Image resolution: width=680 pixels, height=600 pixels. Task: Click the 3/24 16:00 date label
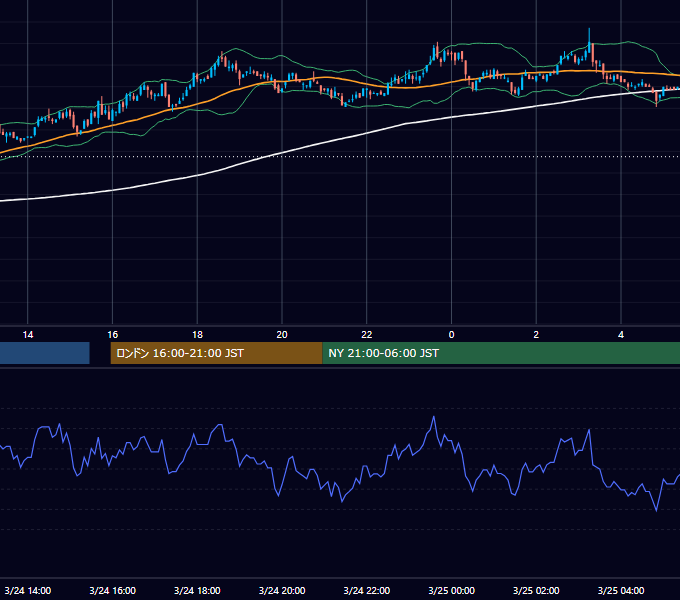coord(112,590)
